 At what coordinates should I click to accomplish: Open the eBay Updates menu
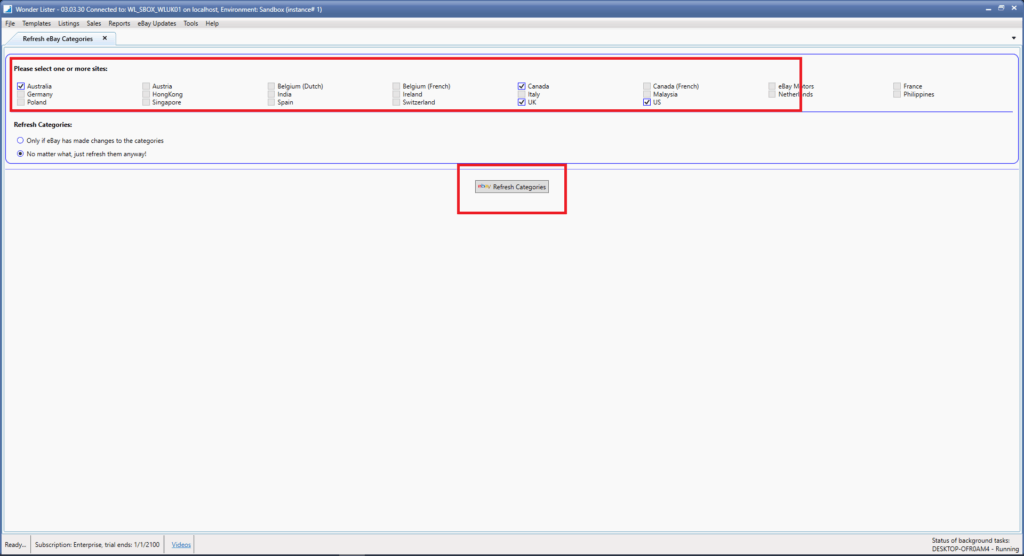tap(157, 23)
